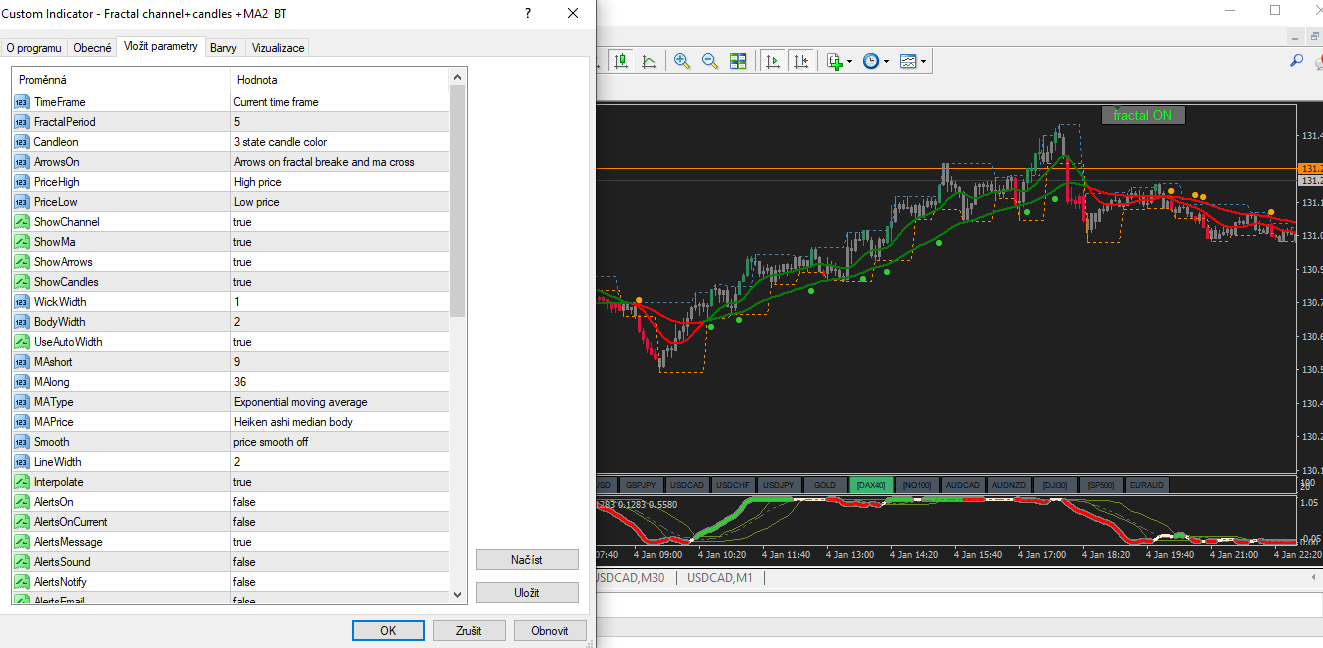
Task: Click the OK button
Action: pos(388,631)
